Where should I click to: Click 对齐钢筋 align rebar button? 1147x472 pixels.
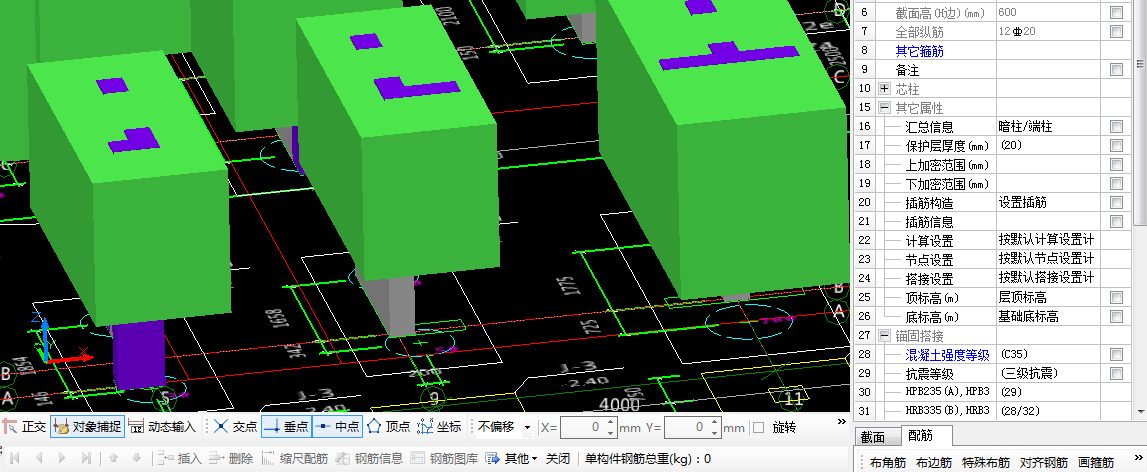click(x=1044, y=462)
